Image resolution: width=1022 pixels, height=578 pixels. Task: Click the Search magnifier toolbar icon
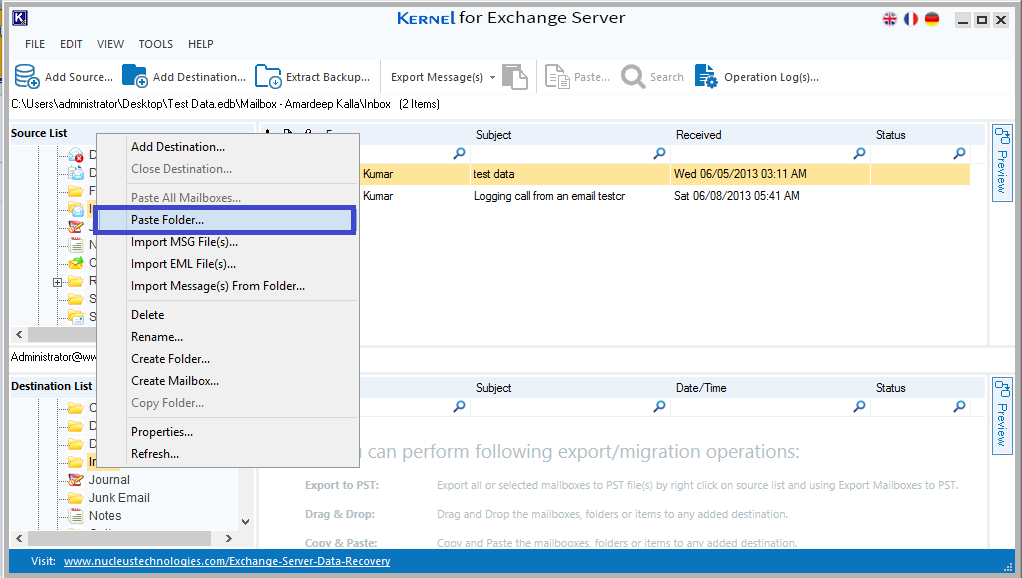[x=633, y=76]
